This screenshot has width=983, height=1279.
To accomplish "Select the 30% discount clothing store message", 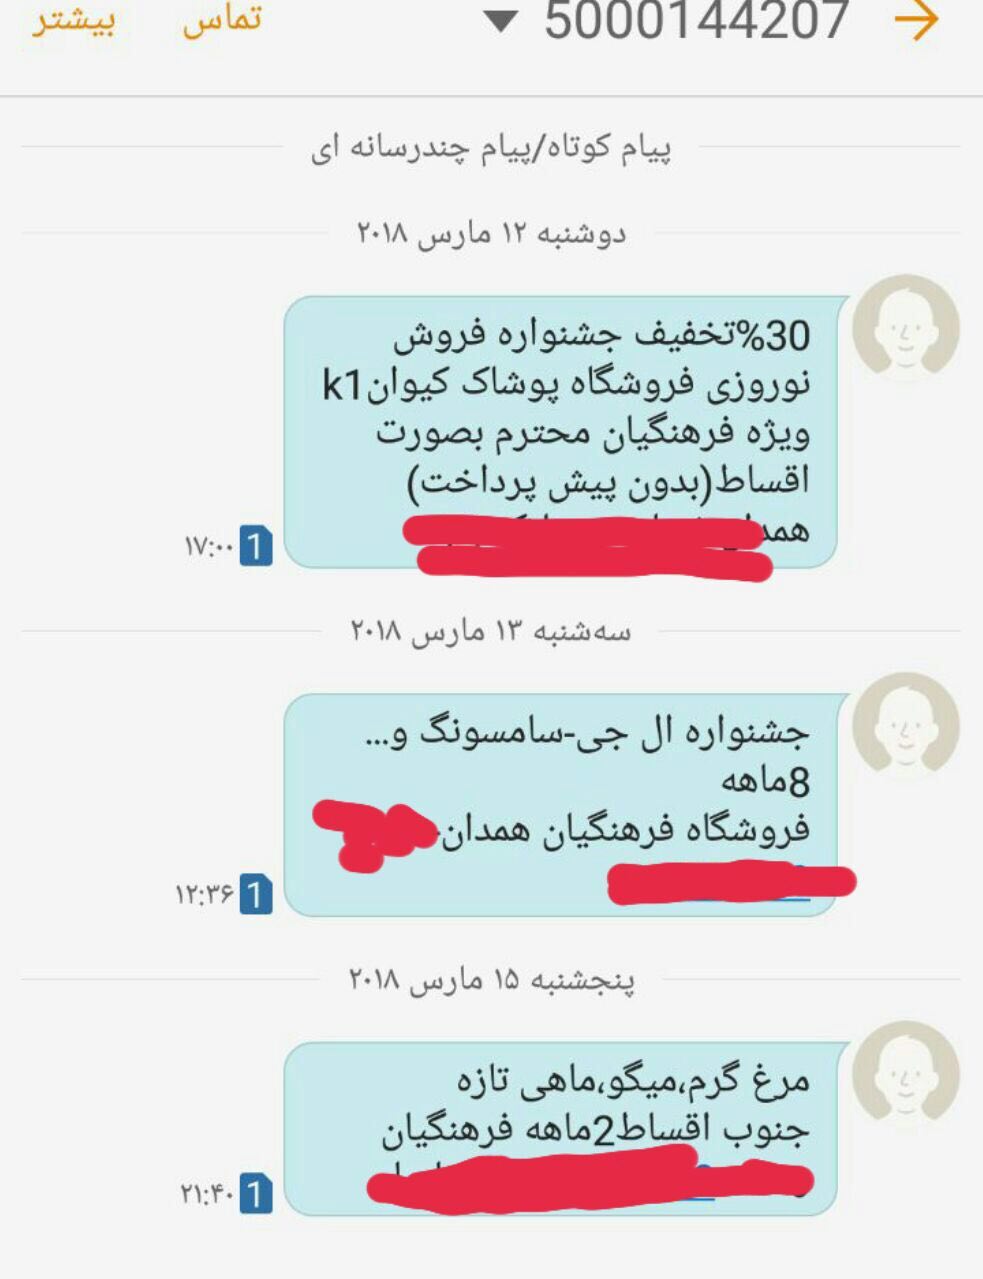I will (561, 432).
